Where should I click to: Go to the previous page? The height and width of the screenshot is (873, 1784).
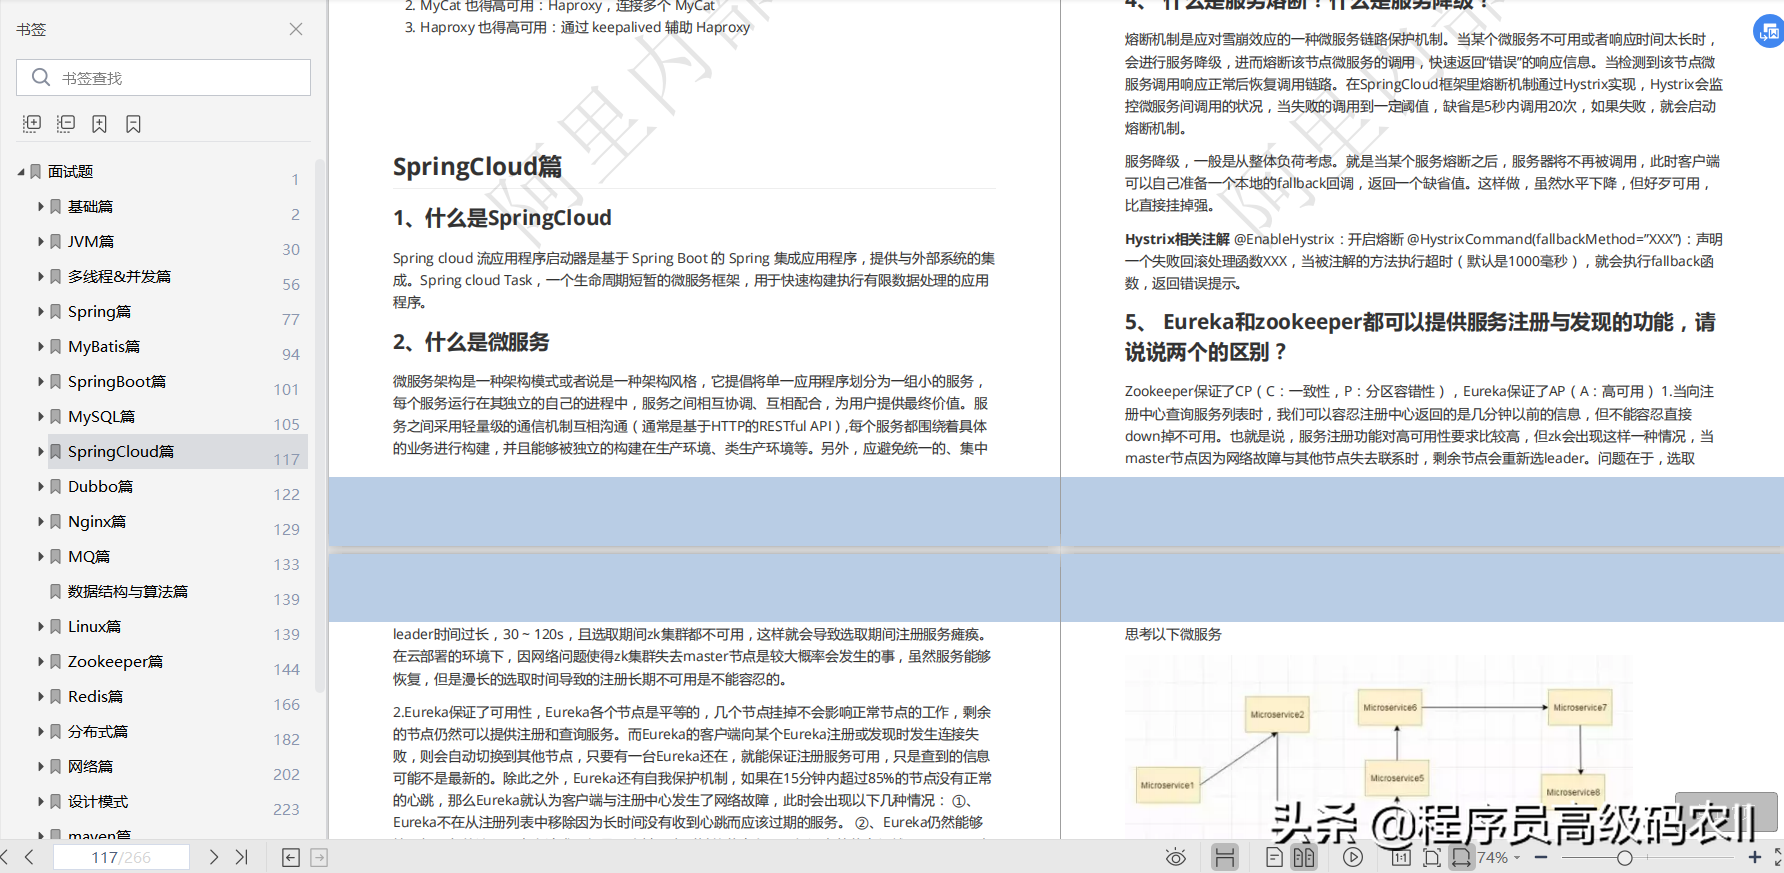click(29, 857)
